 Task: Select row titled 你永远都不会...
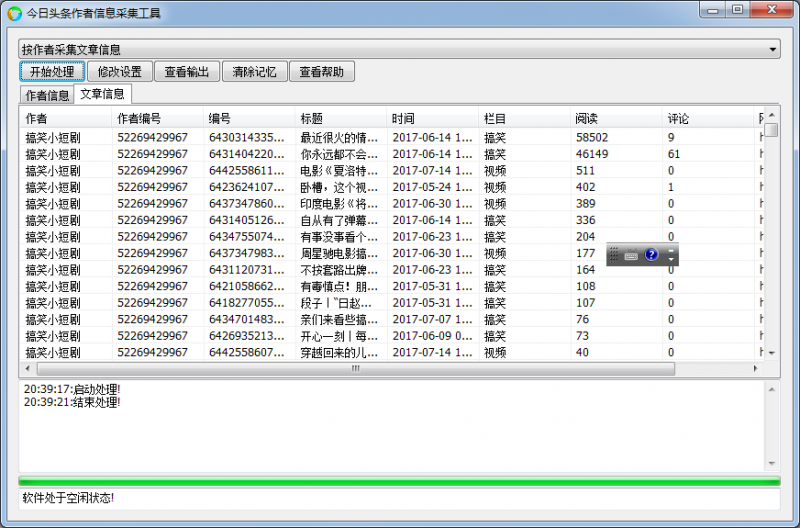[x=391, y=154]
